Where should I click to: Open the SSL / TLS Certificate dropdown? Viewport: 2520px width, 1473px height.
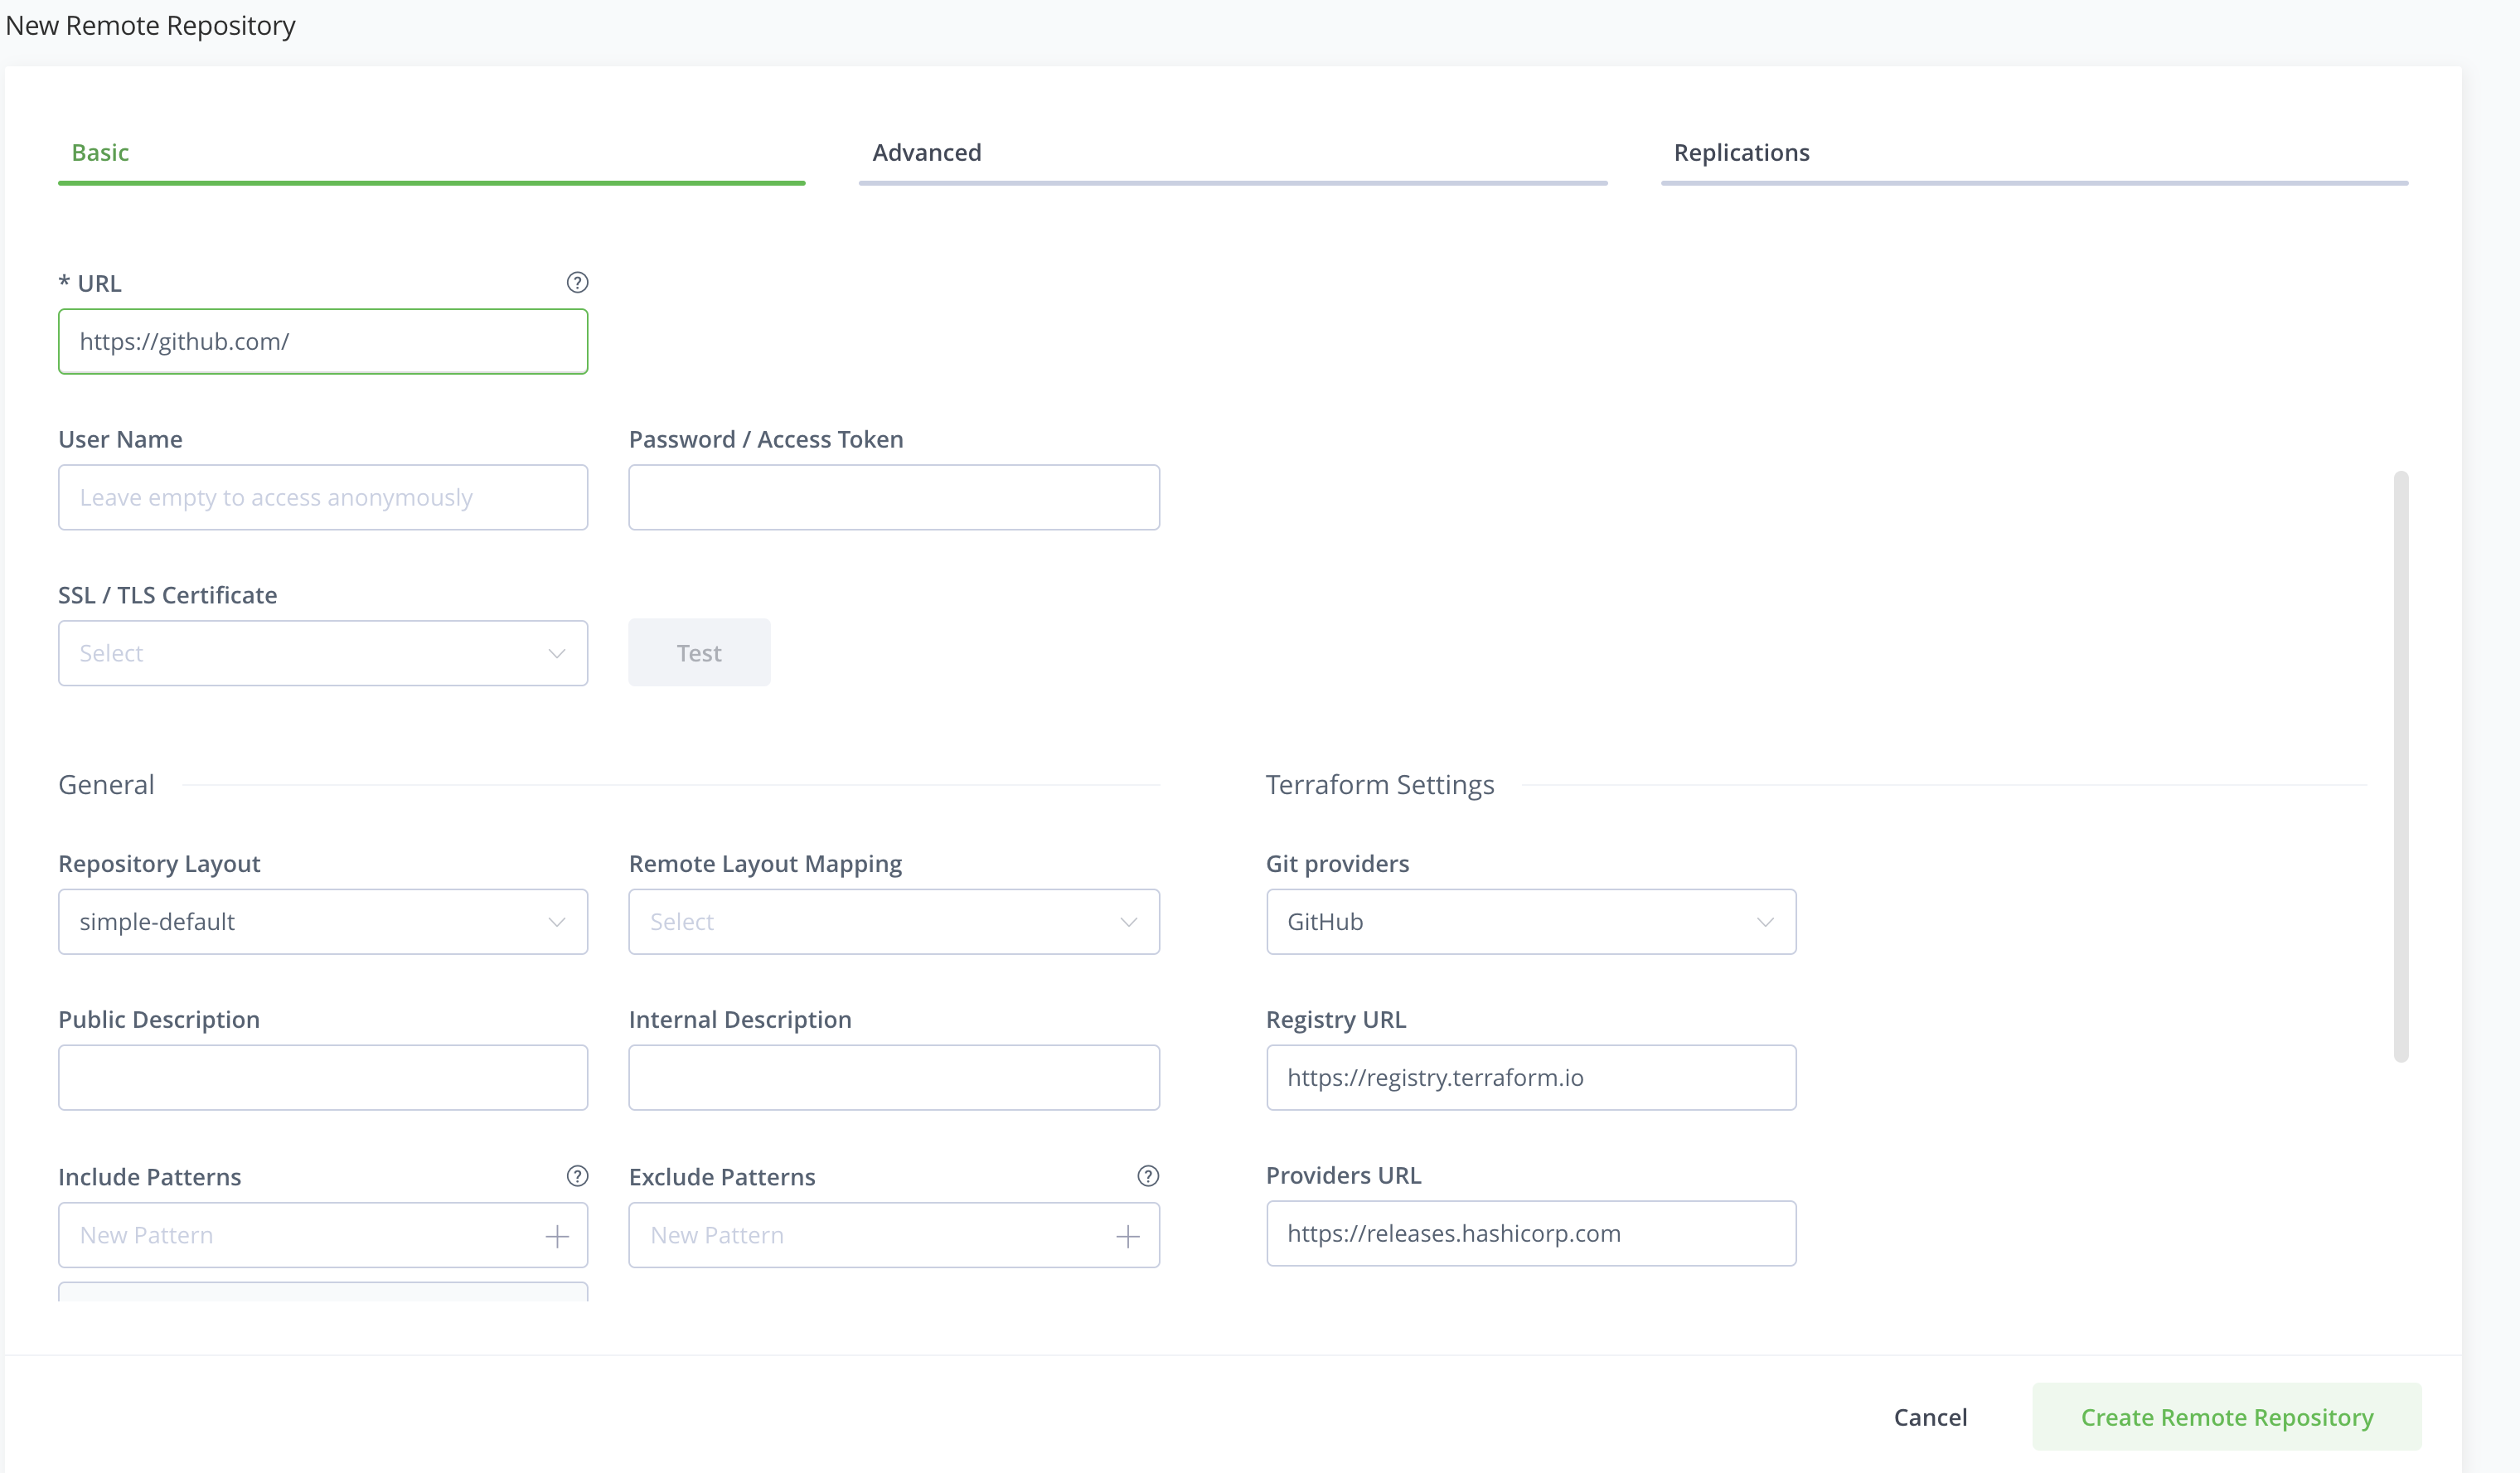(x=322, y=653)
